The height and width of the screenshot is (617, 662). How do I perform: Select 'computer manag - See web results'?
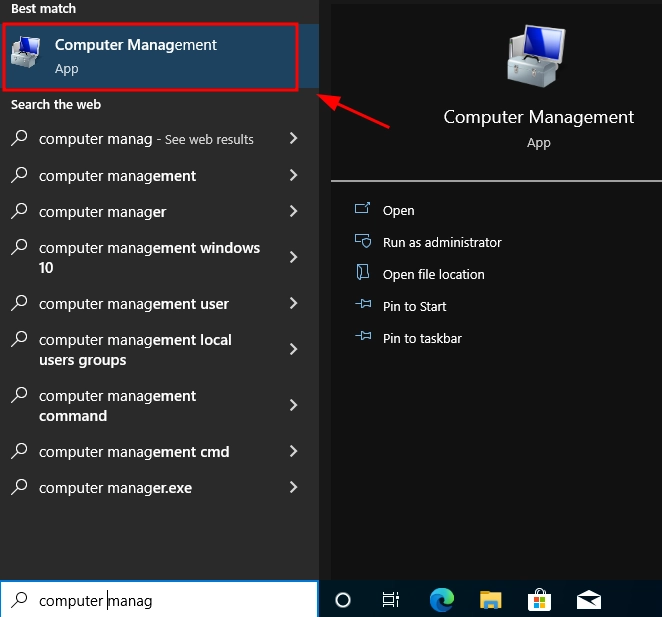tap(146, 139)
